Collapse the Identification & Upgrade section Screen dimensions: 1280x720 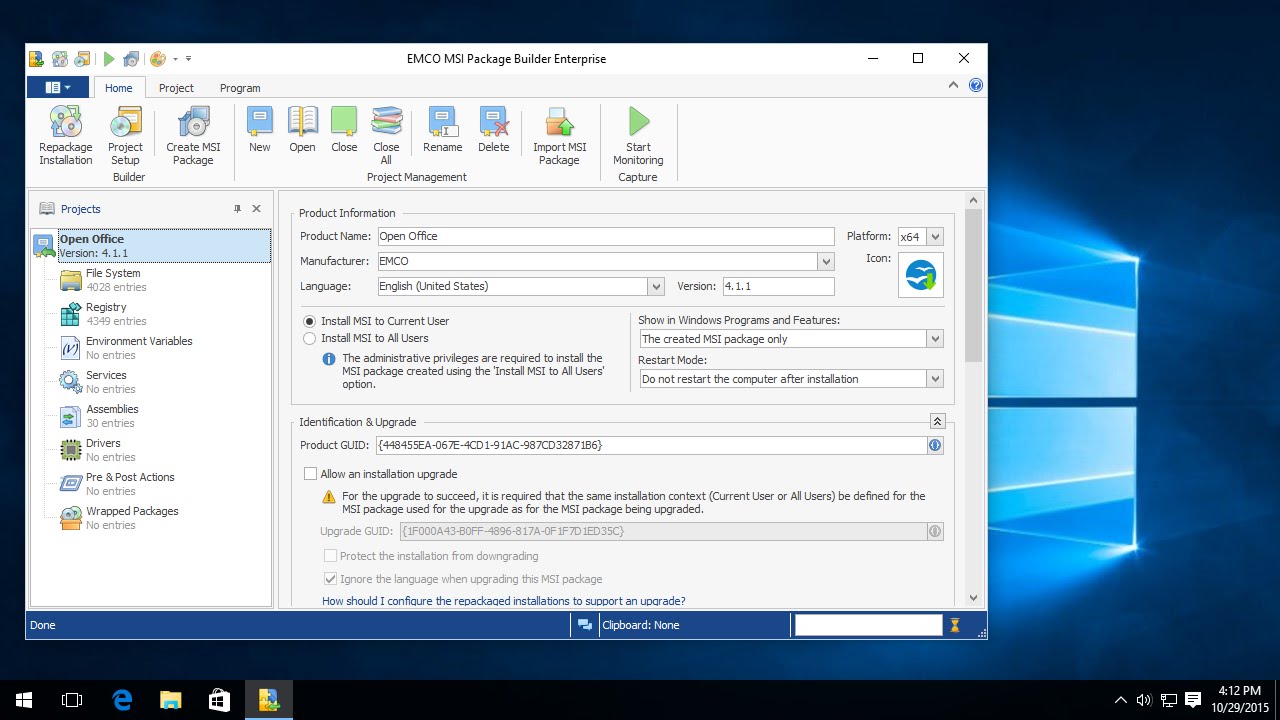pos(937,422)
